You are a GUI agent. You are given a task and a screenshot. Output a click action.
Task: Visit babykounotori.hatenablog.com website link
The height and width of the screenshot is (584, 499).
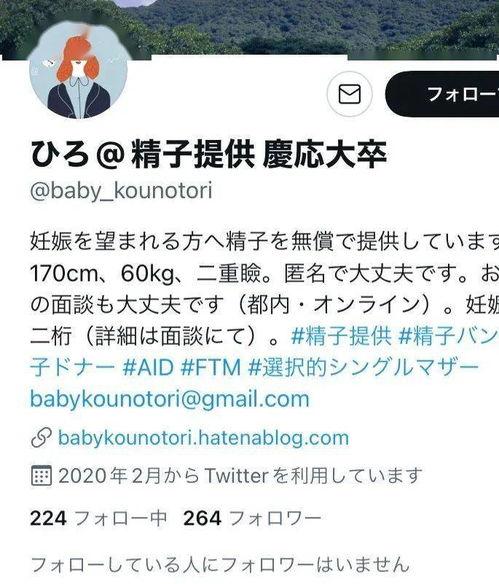[x=204, y=438]
